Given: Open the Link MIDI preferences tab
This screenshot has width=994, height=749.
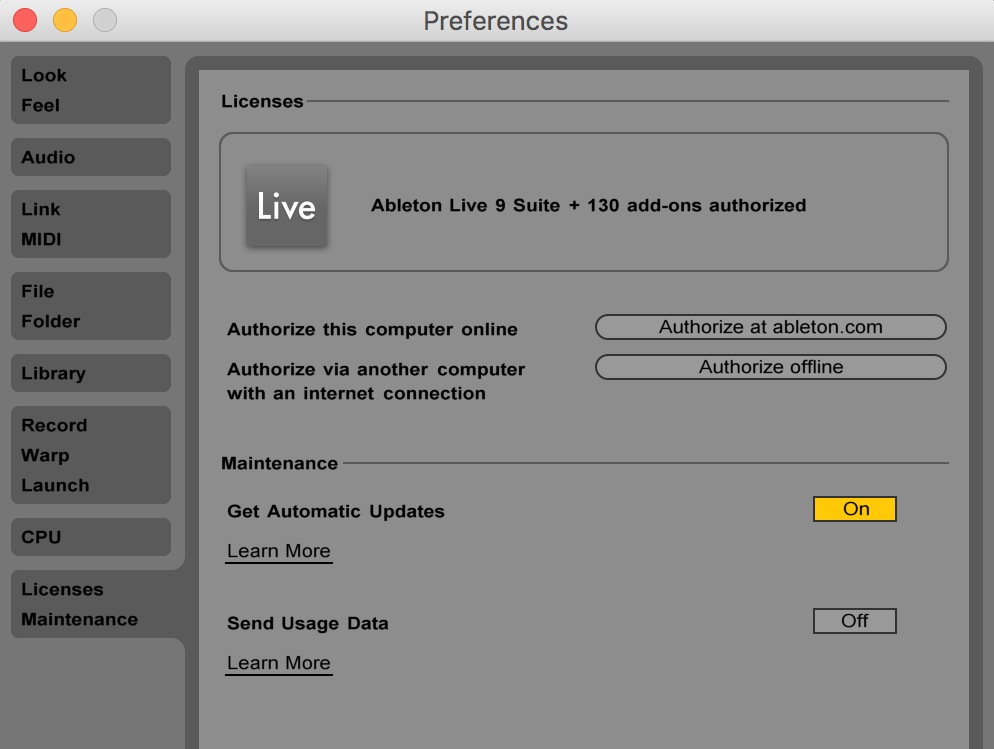Looking at the screenshot, I should (91, 224).
